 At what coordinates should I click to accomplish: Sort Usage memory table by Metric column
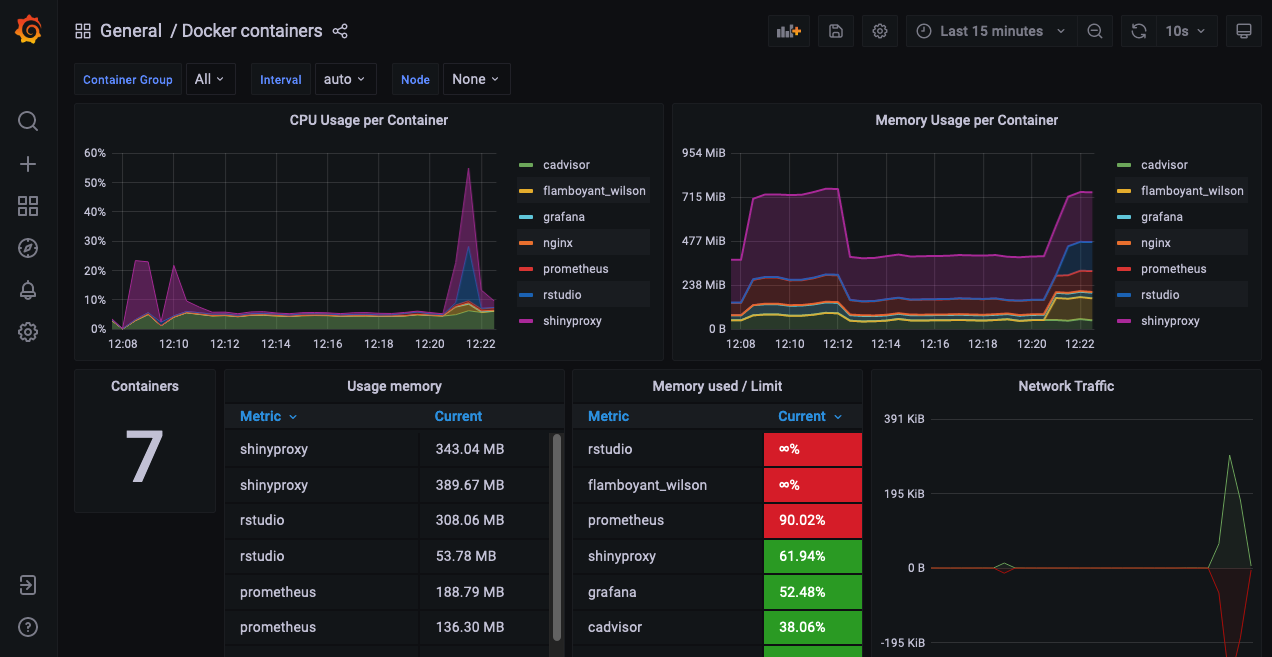tap(268, 416)
